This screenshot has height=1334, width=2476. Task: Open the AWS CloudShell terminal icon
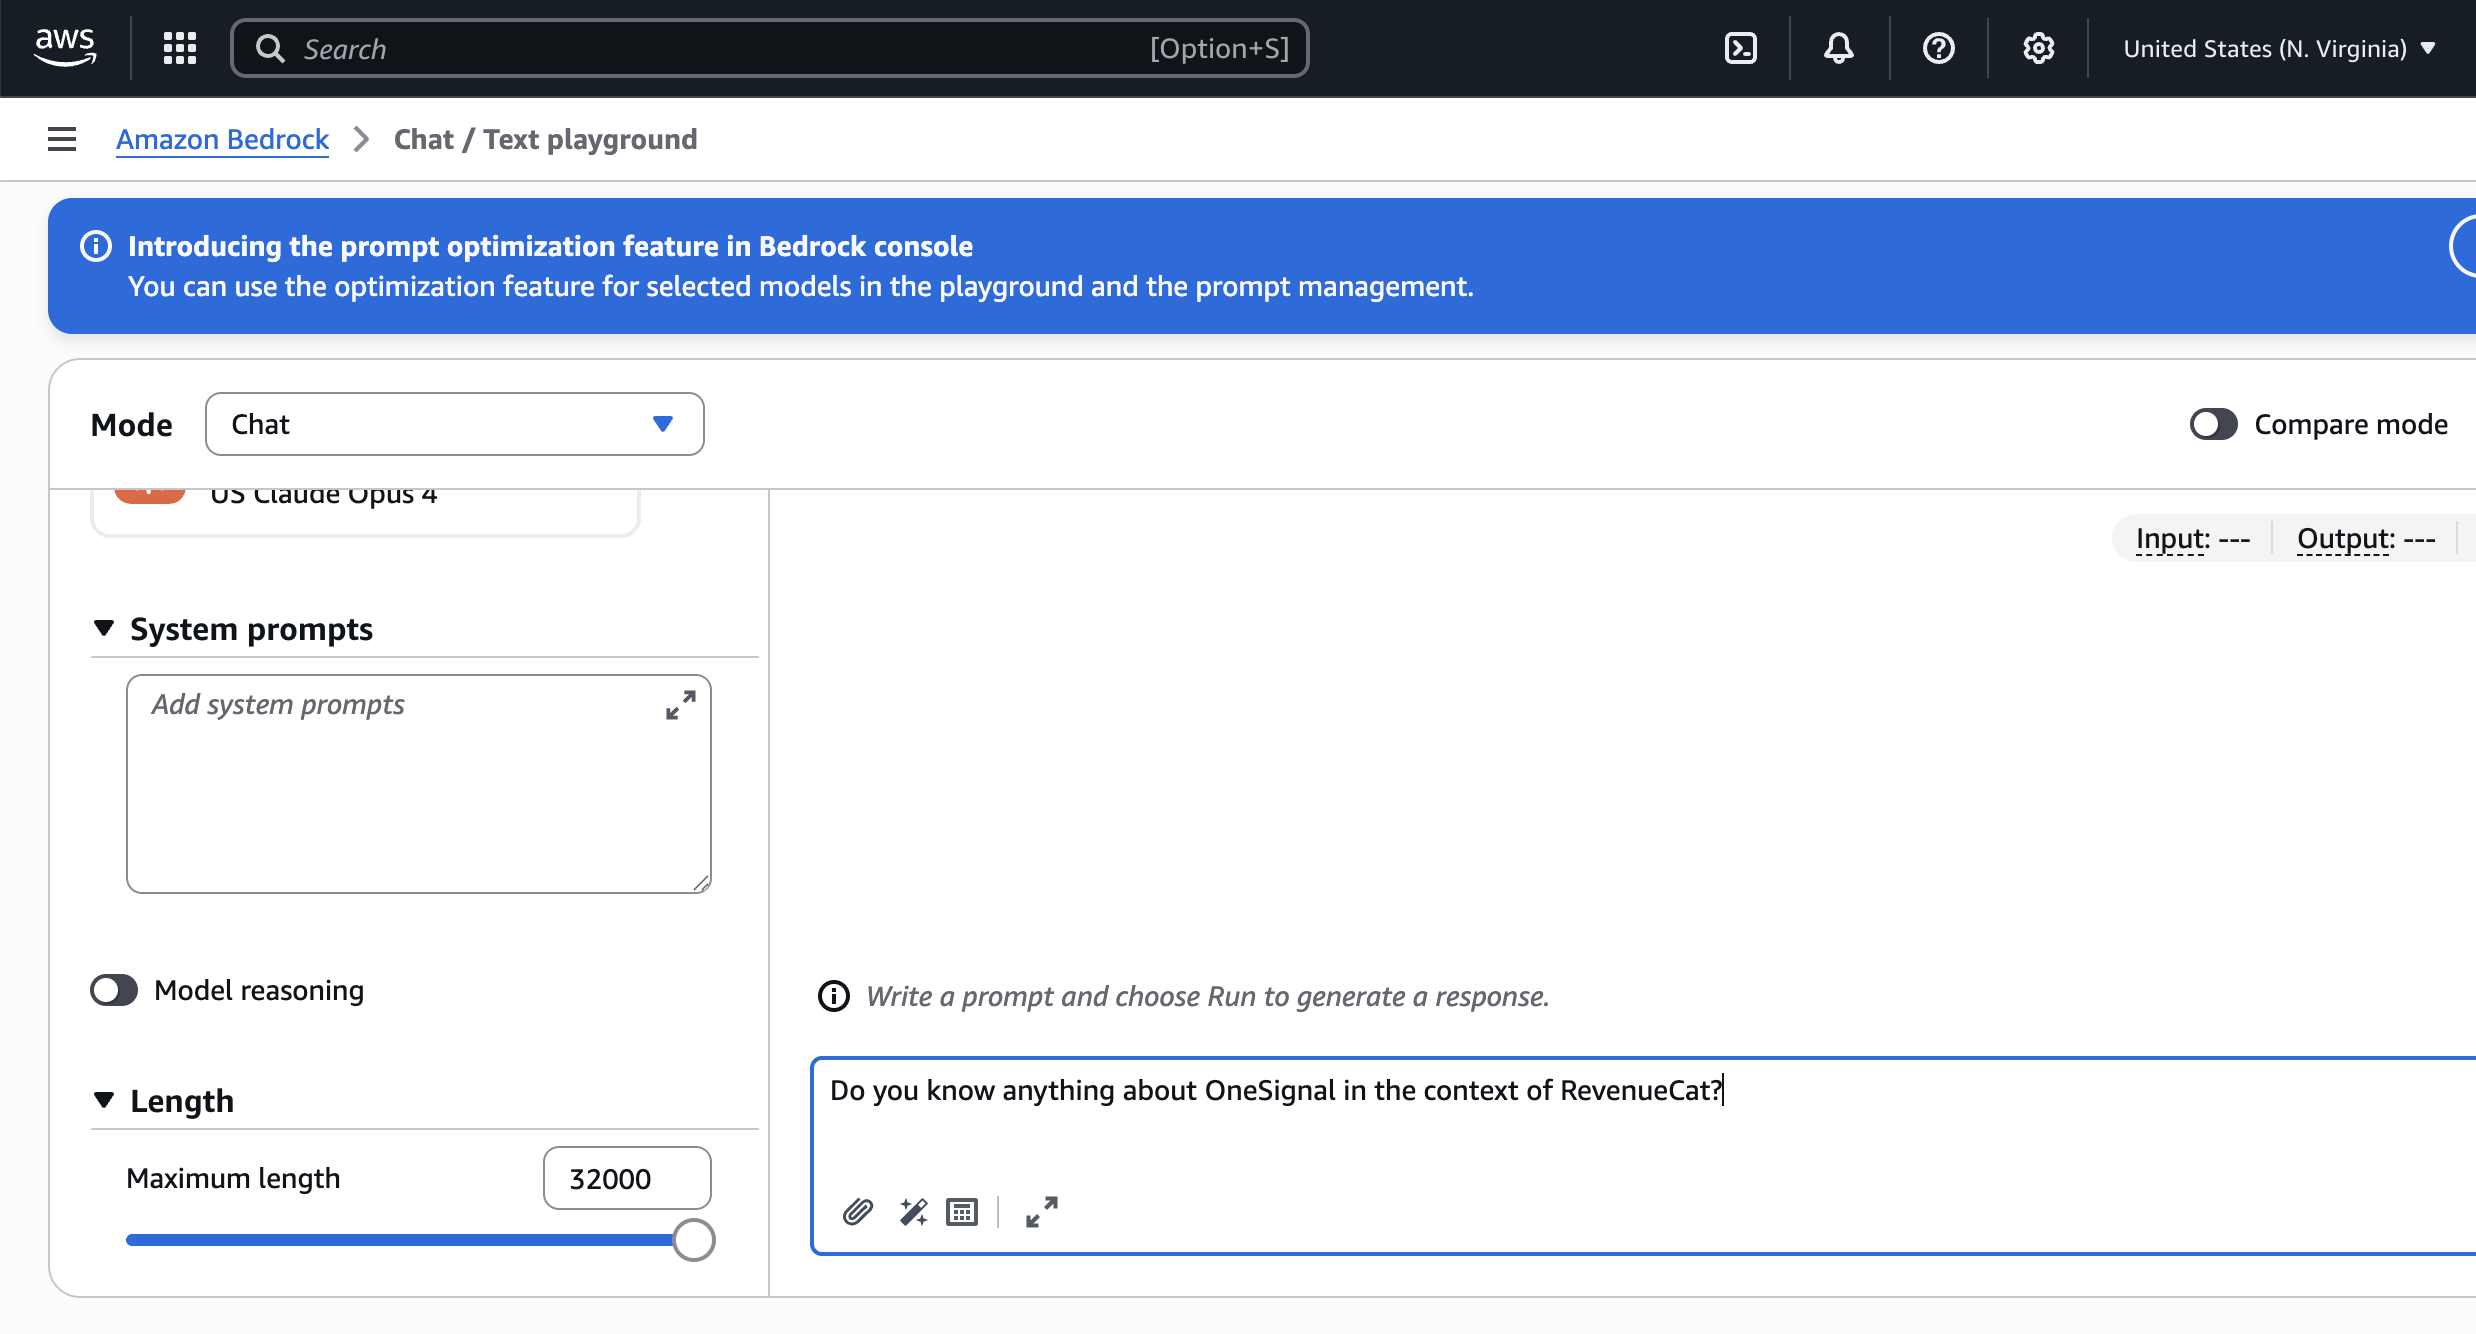point(1741,48)
